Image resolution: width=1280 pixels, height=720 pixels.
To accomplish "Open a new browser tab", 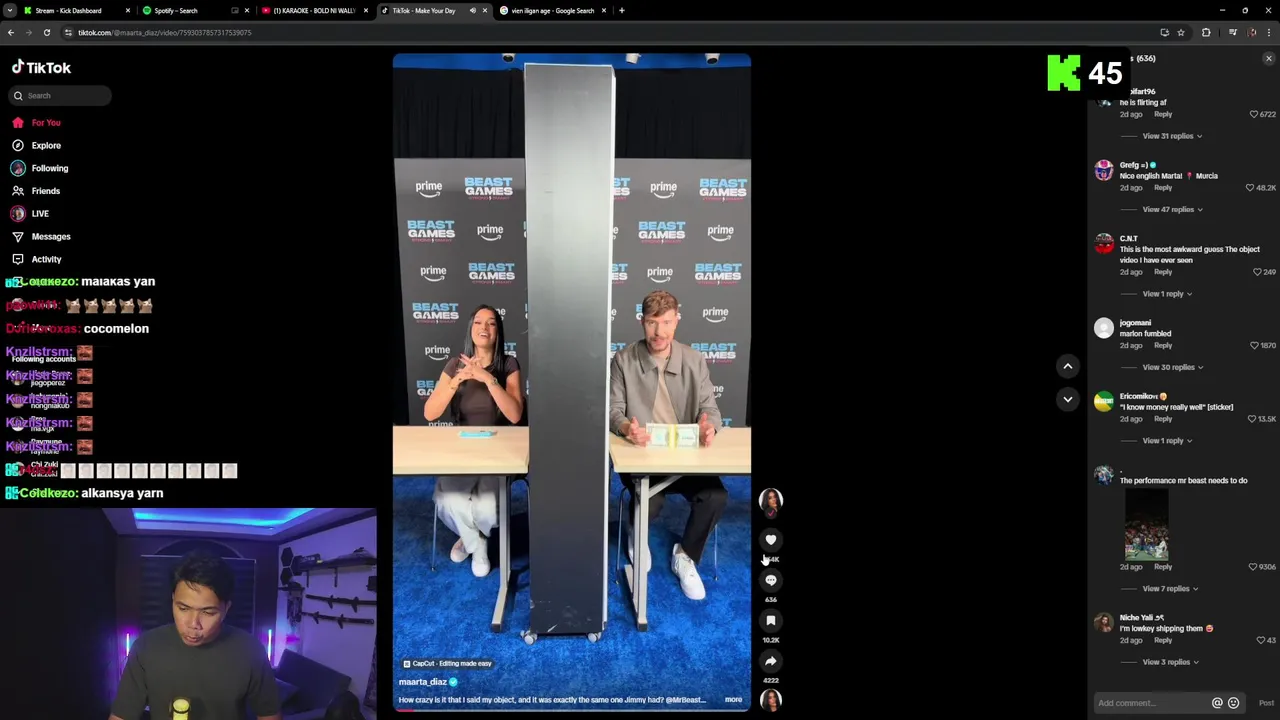I will click(621, 11).
